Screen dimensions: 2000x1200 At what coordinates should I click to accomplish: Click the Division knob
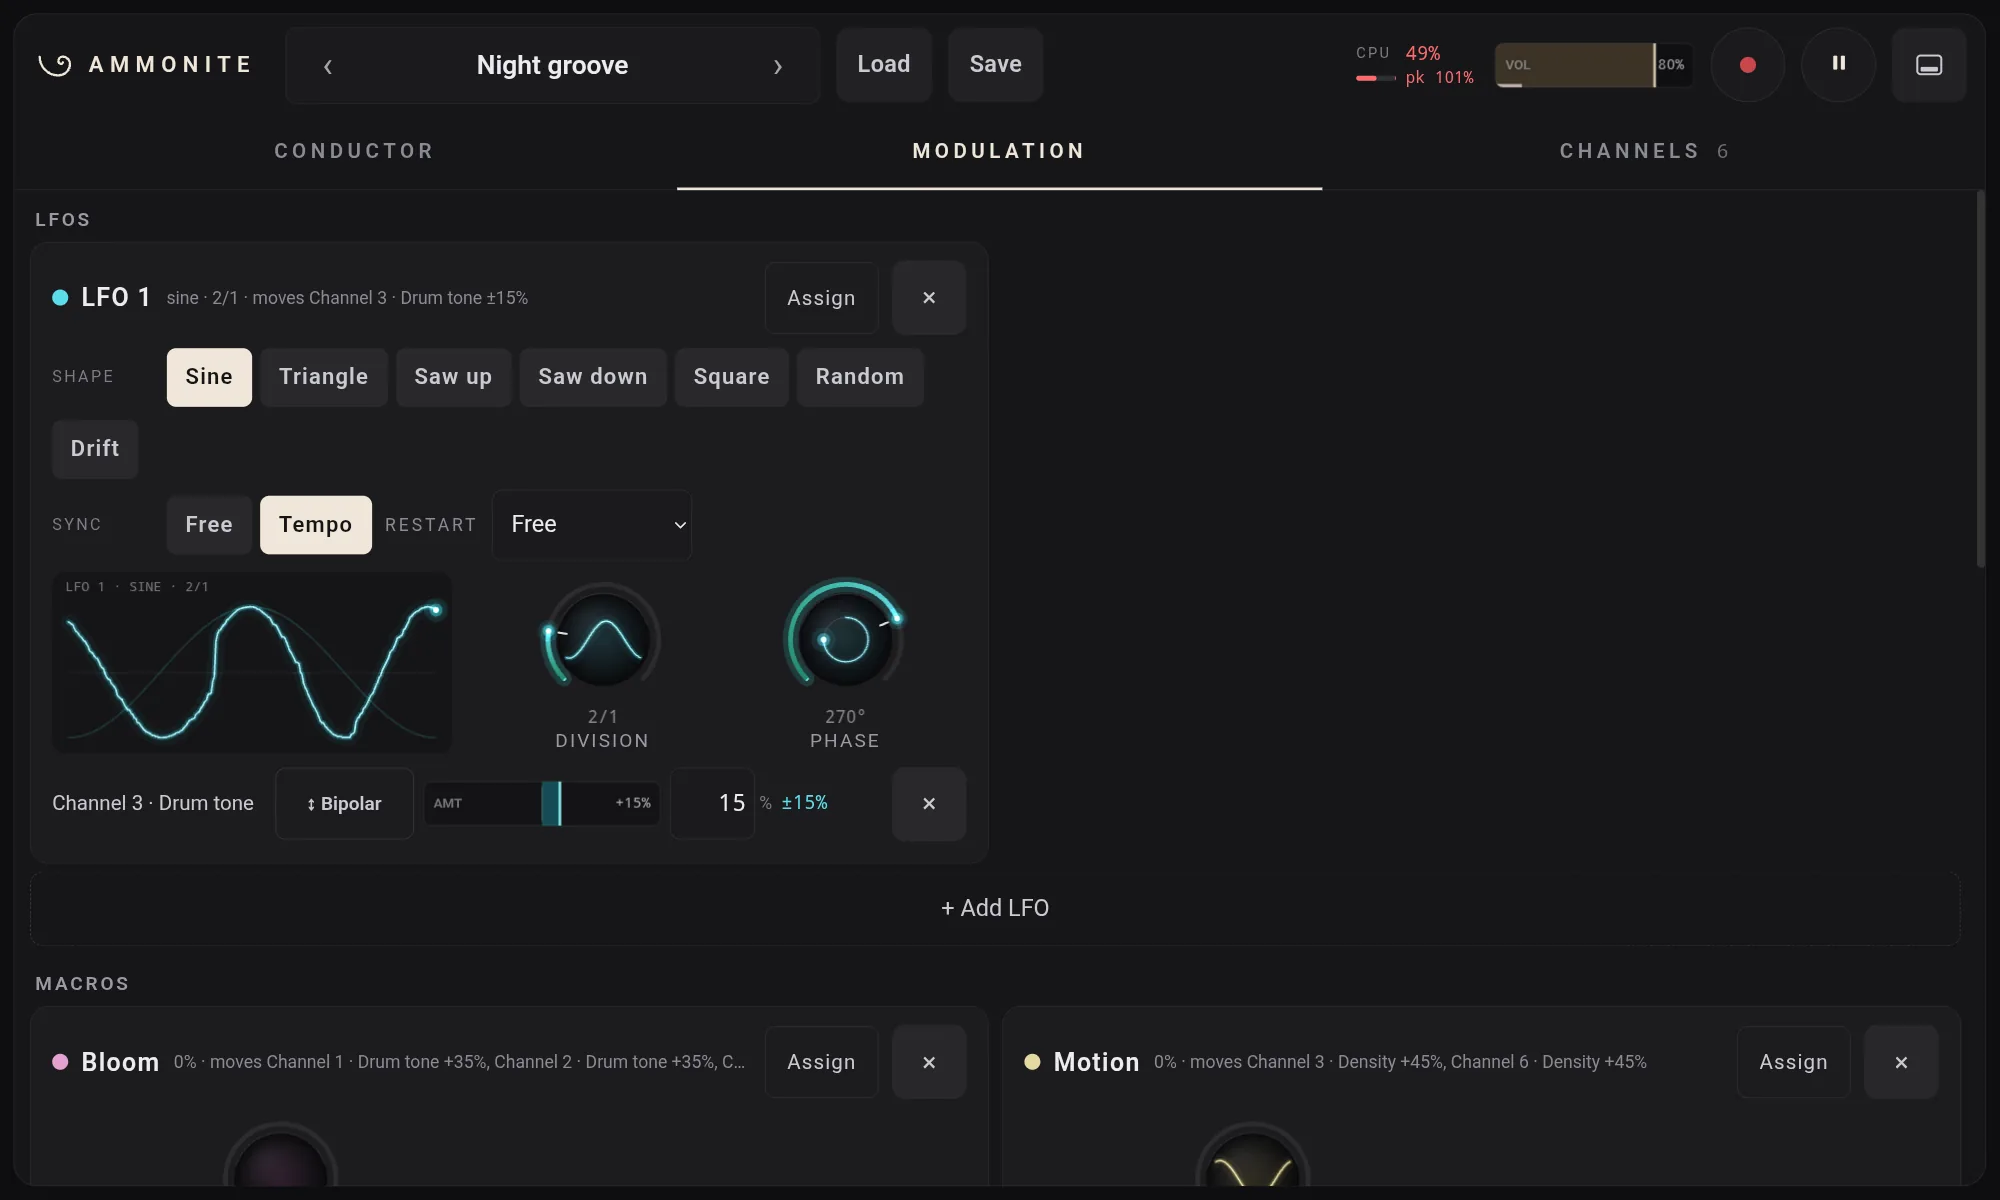coord(602,639)
